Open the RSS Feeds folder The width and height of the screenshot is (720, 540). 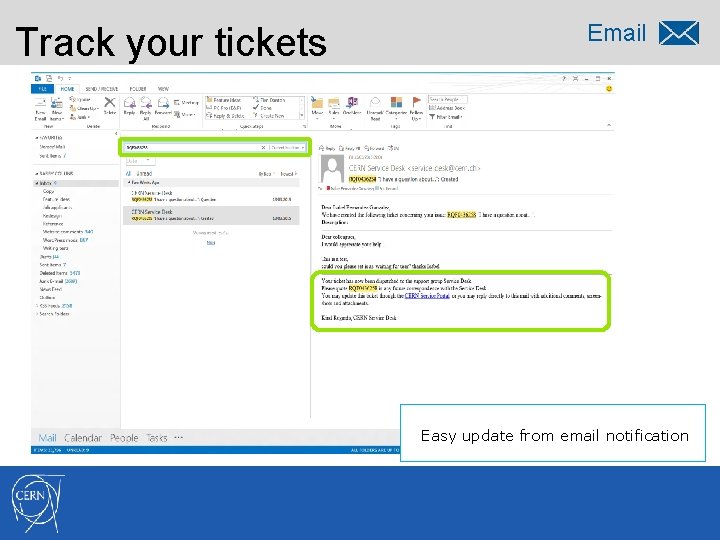click(x=55, y=306)
